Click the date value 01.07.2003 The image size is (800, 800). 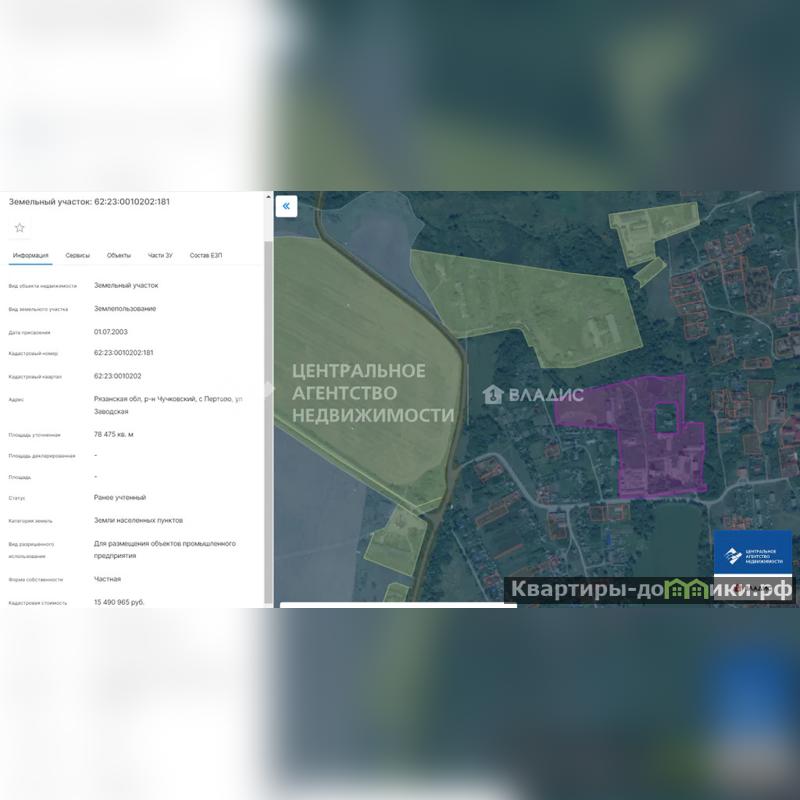[110, 331]
